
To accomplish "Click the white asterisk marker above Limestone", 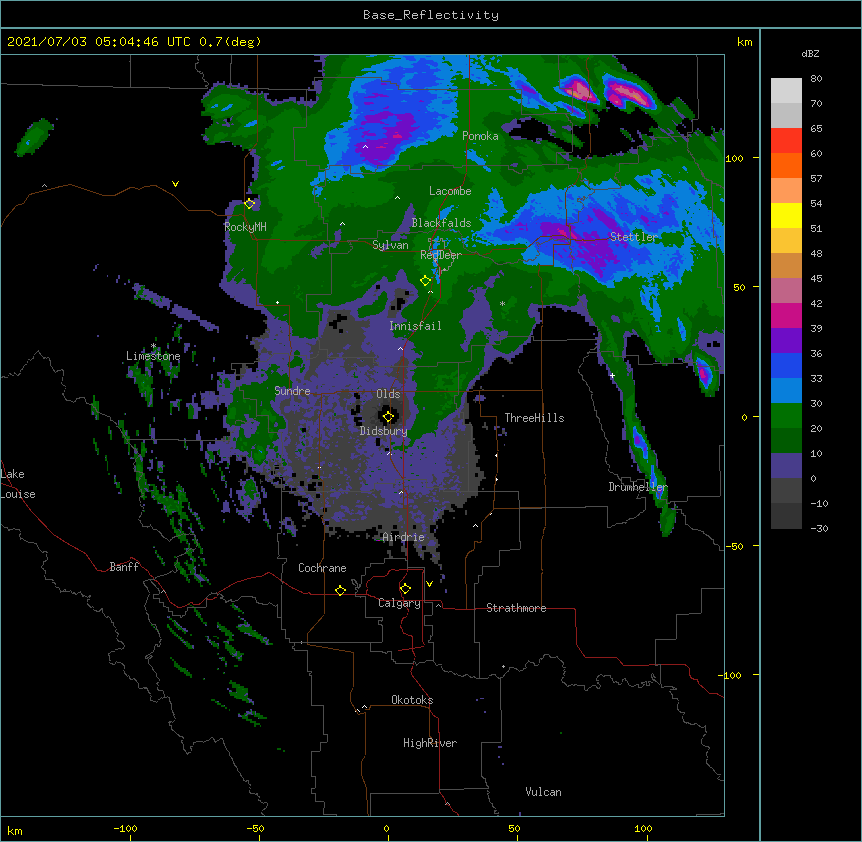I will pos(153,346).
